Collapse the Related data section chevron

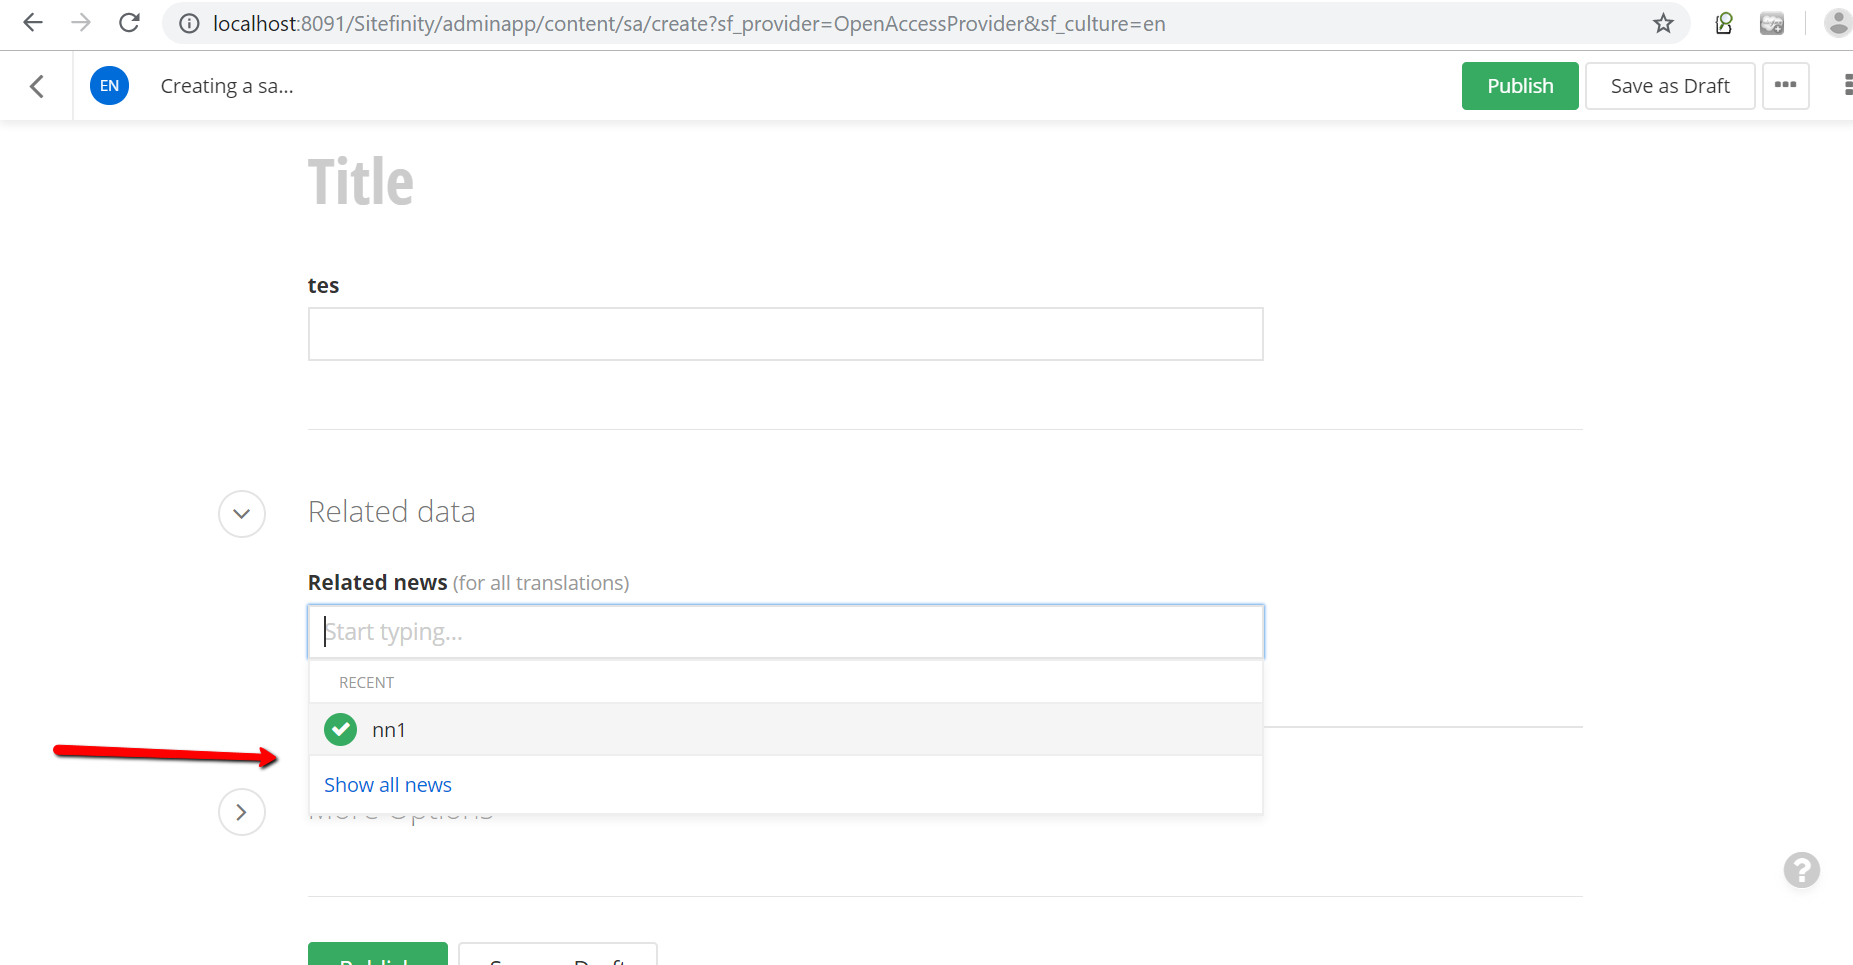coord(241,513)
